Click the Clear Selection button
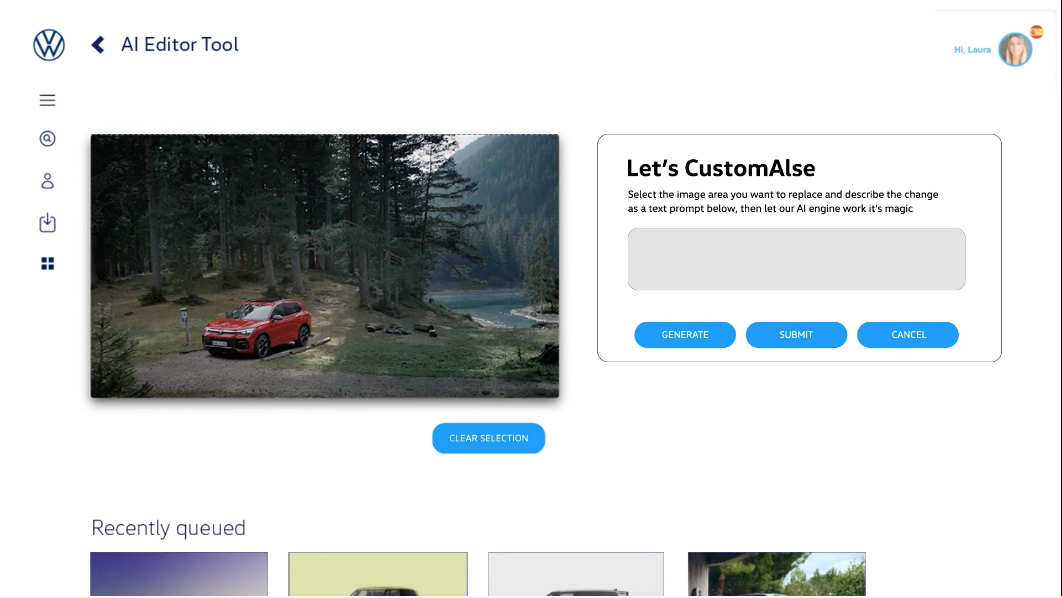 (x=488, y=438)
